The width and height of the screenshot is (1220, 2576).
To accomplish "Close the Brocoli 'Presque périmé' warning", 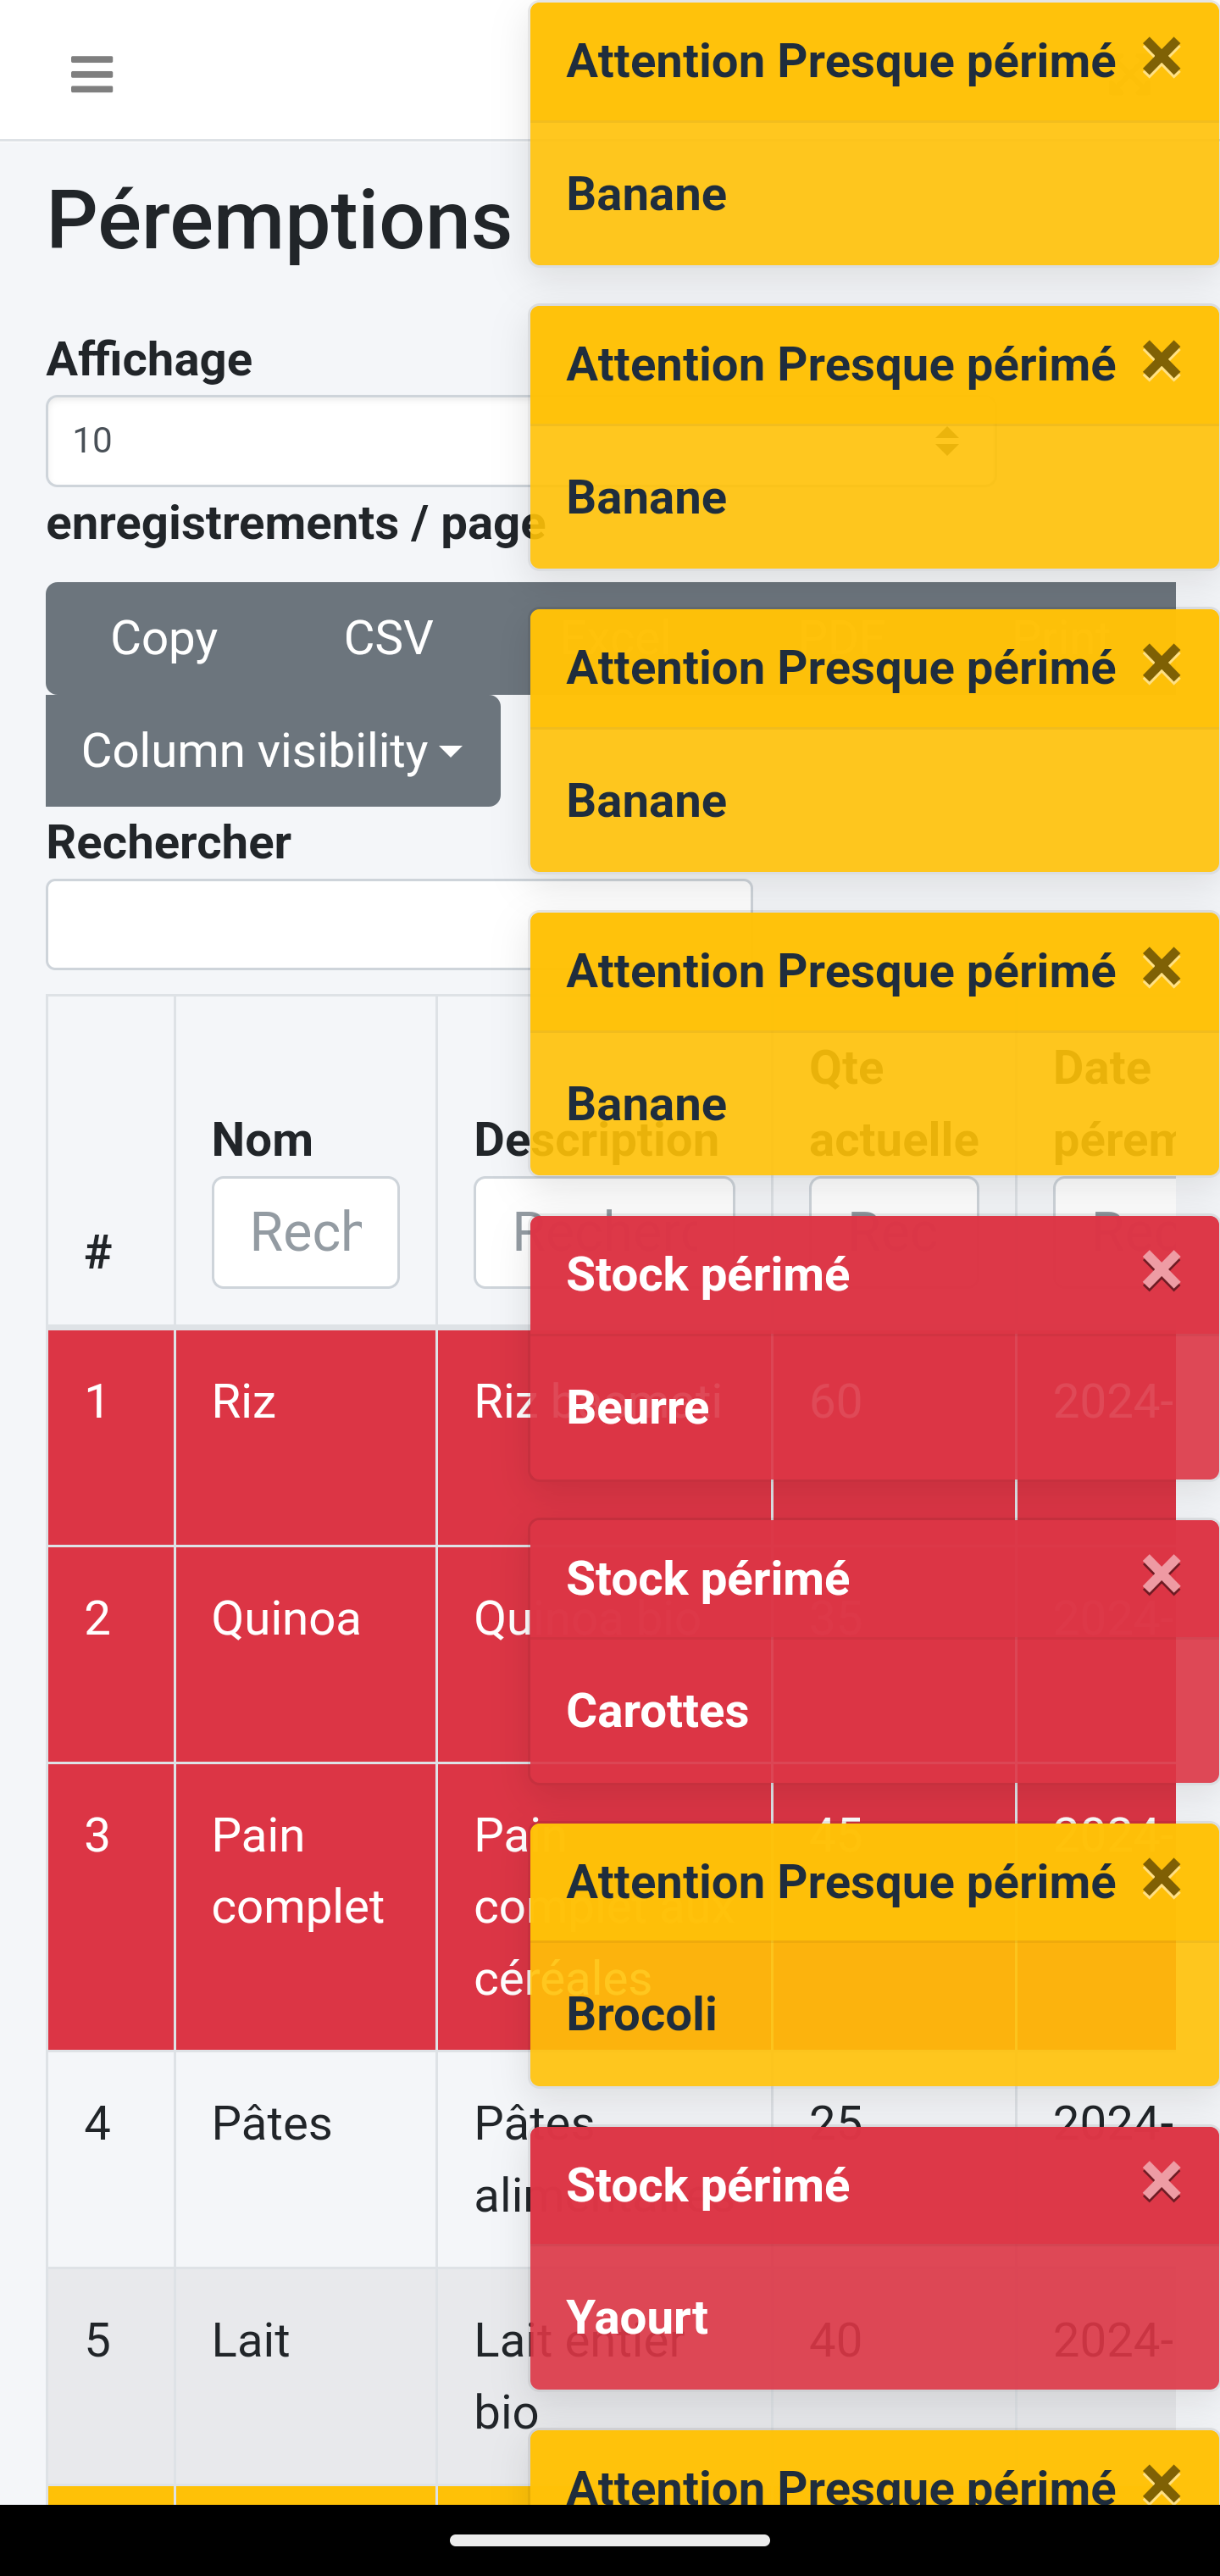I will (x=1161, y=1878).
